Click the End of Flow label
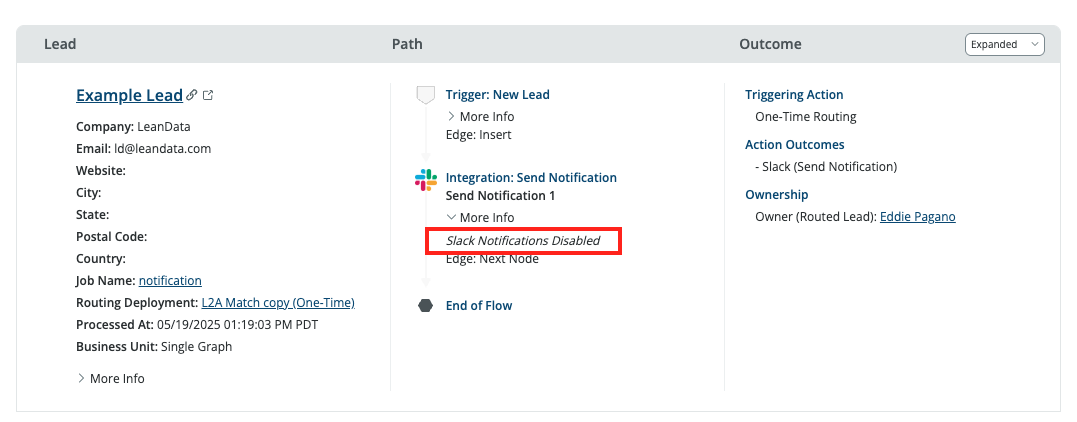Viewport: 1077px width, 422px height. coord(478,306)
